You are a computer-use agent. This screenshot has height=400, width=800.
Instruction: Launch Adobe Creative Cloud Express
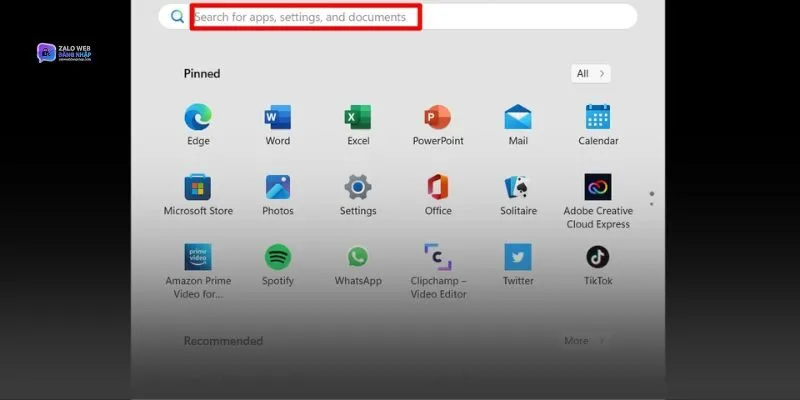coord(598,188)
